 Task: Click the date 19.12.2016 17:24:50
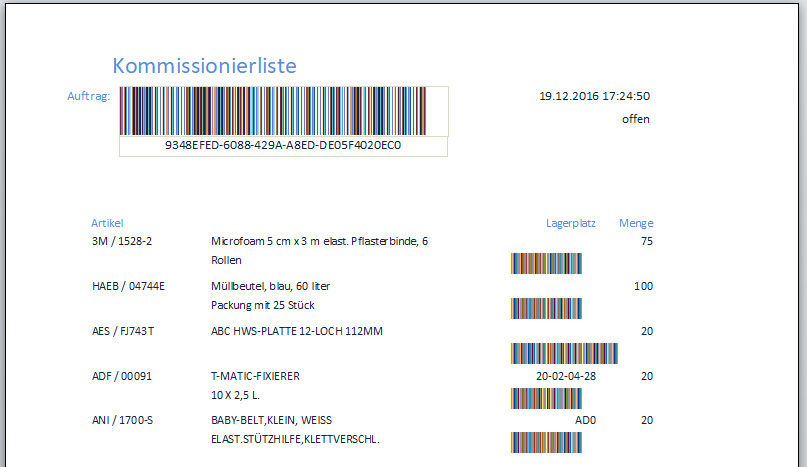click(x=594, y=96)
